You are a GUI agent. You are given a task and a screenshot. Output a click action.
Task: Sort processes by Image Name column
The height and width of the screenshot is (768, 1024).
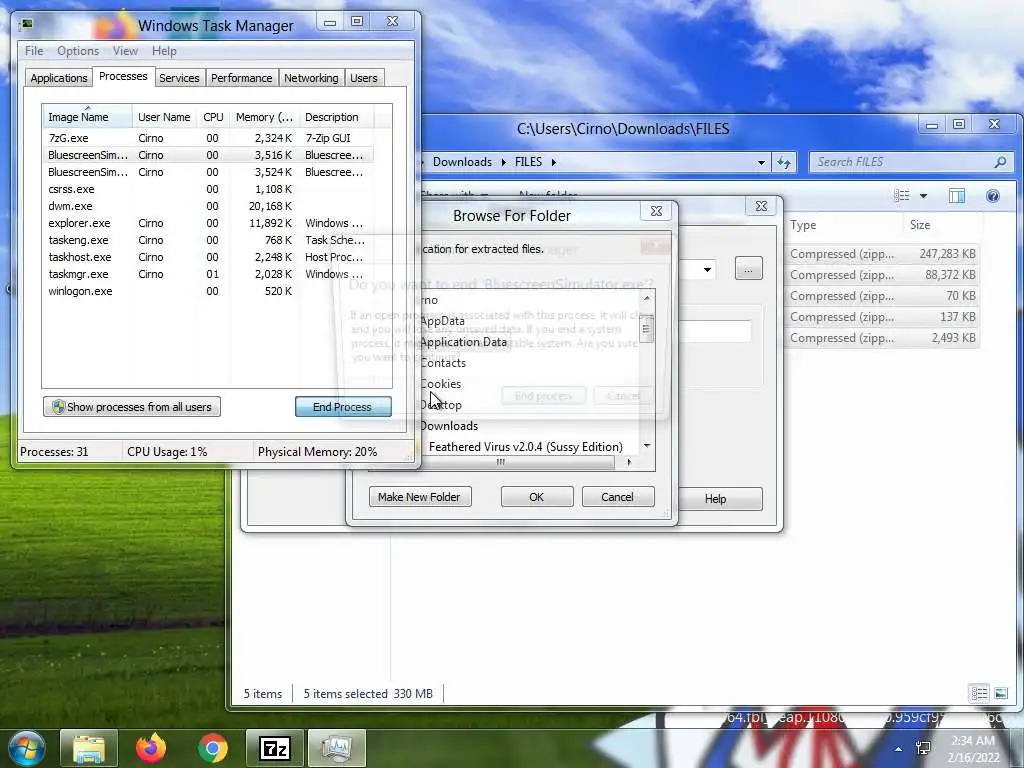point(88,117)
